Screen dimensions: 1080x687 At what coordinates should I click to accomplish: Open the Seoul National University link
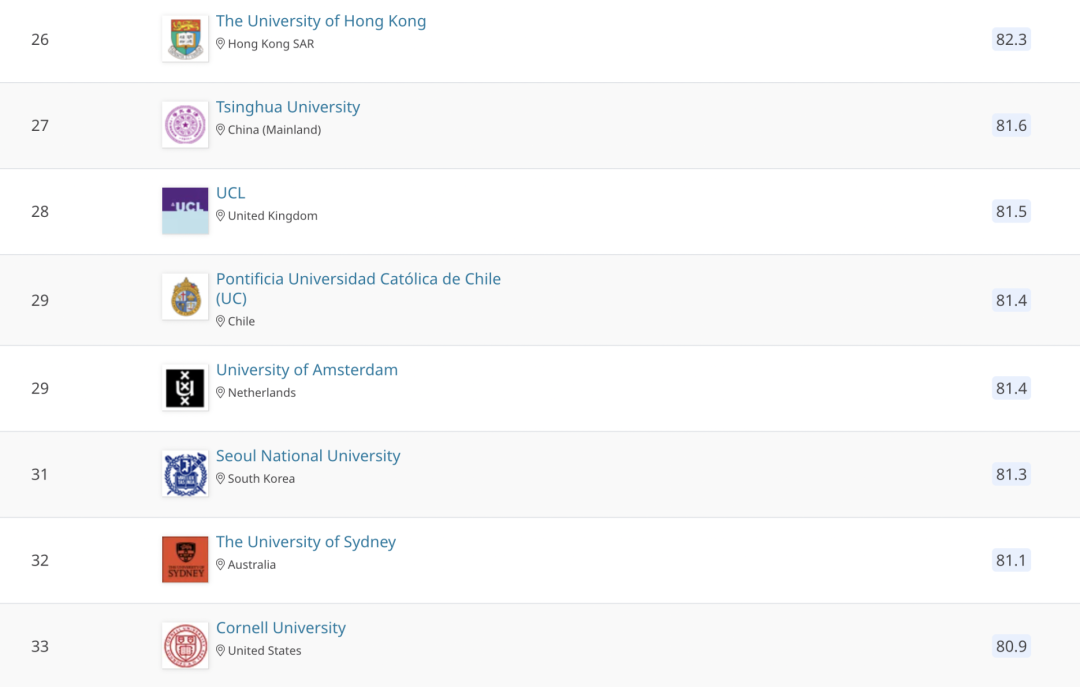308,456
